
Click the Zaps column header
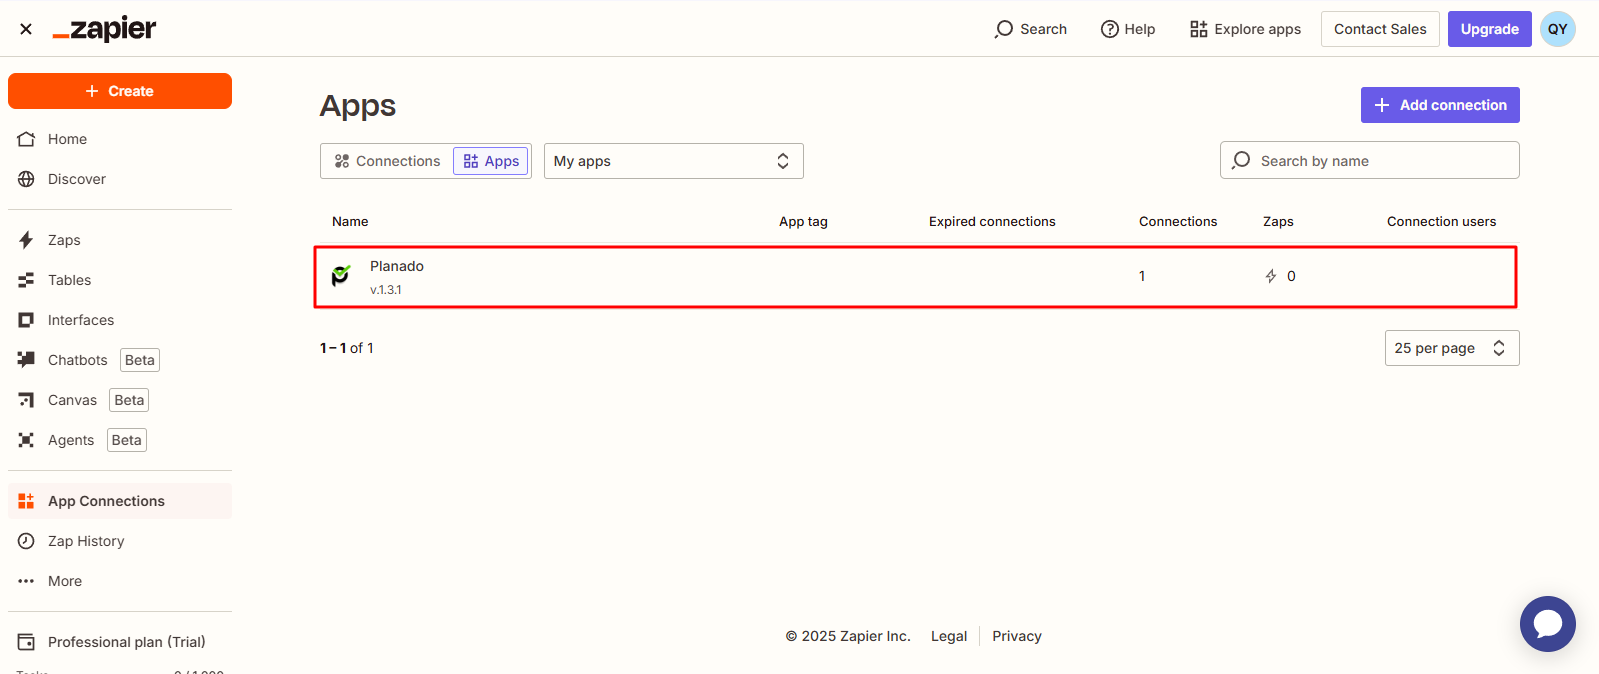pyautogui.click(x=1278, y=222)
